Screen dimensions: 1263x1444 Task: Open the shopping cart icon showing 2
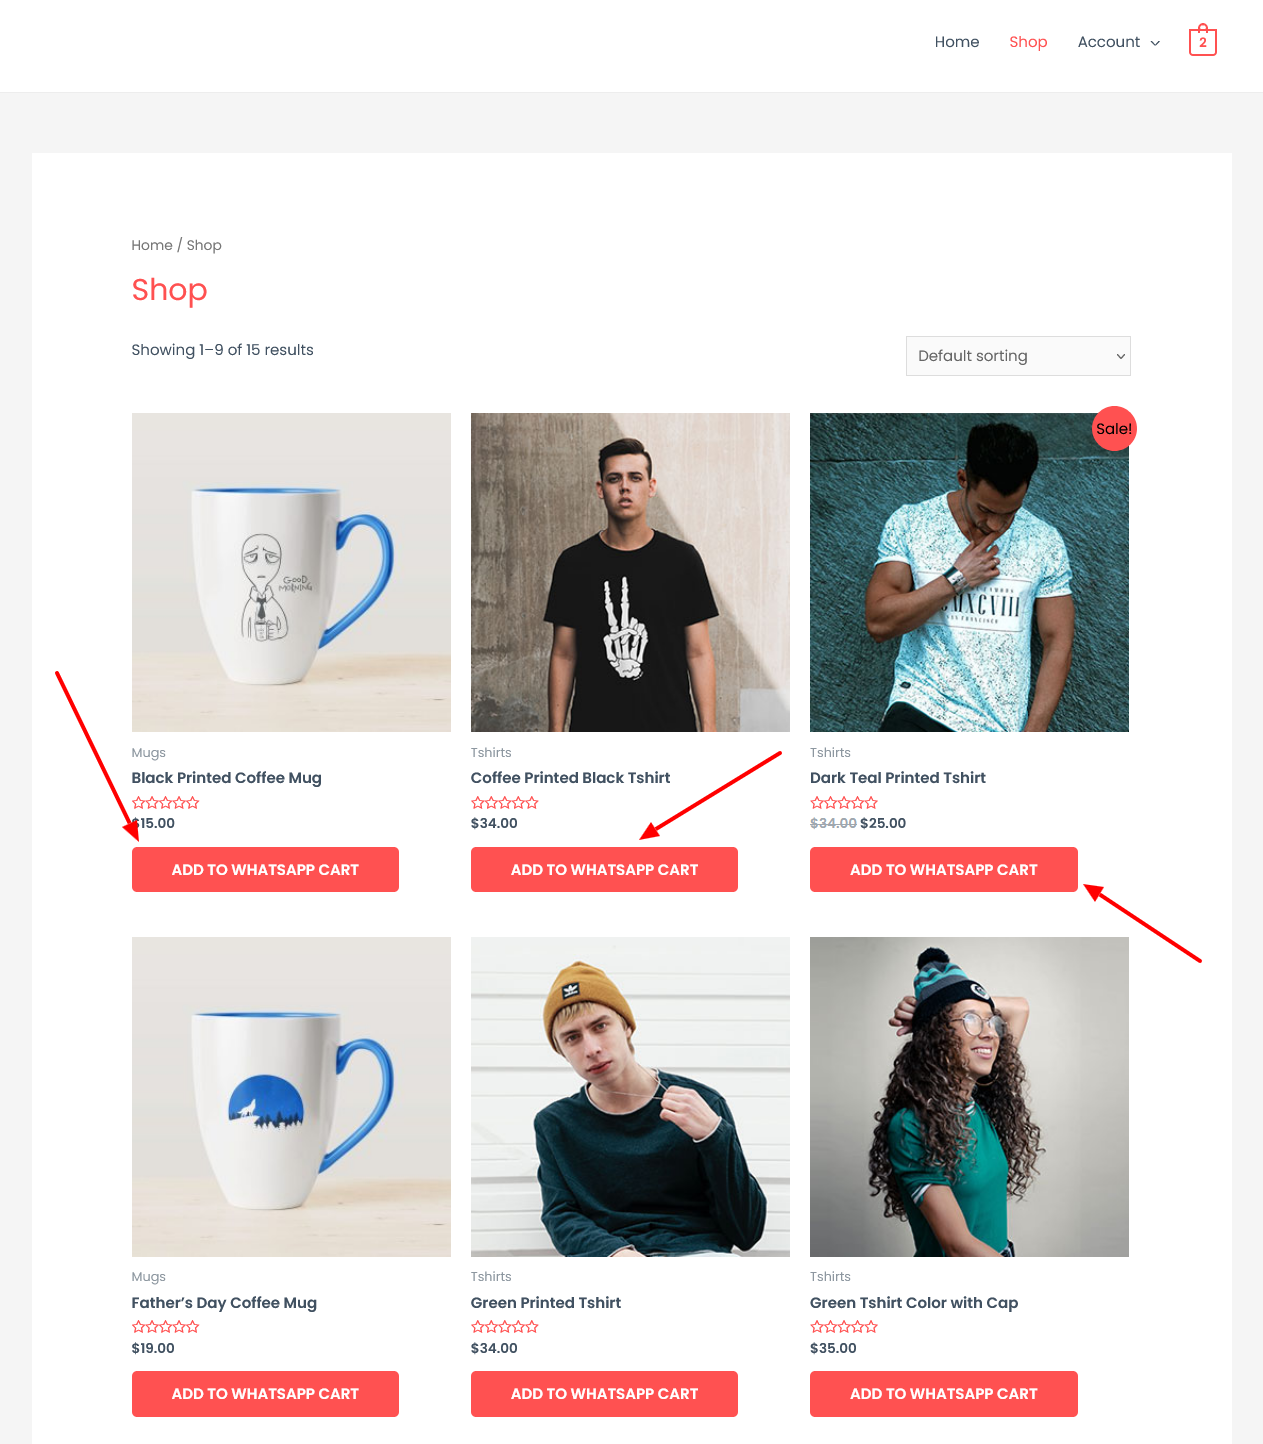tap(1202, 41)
